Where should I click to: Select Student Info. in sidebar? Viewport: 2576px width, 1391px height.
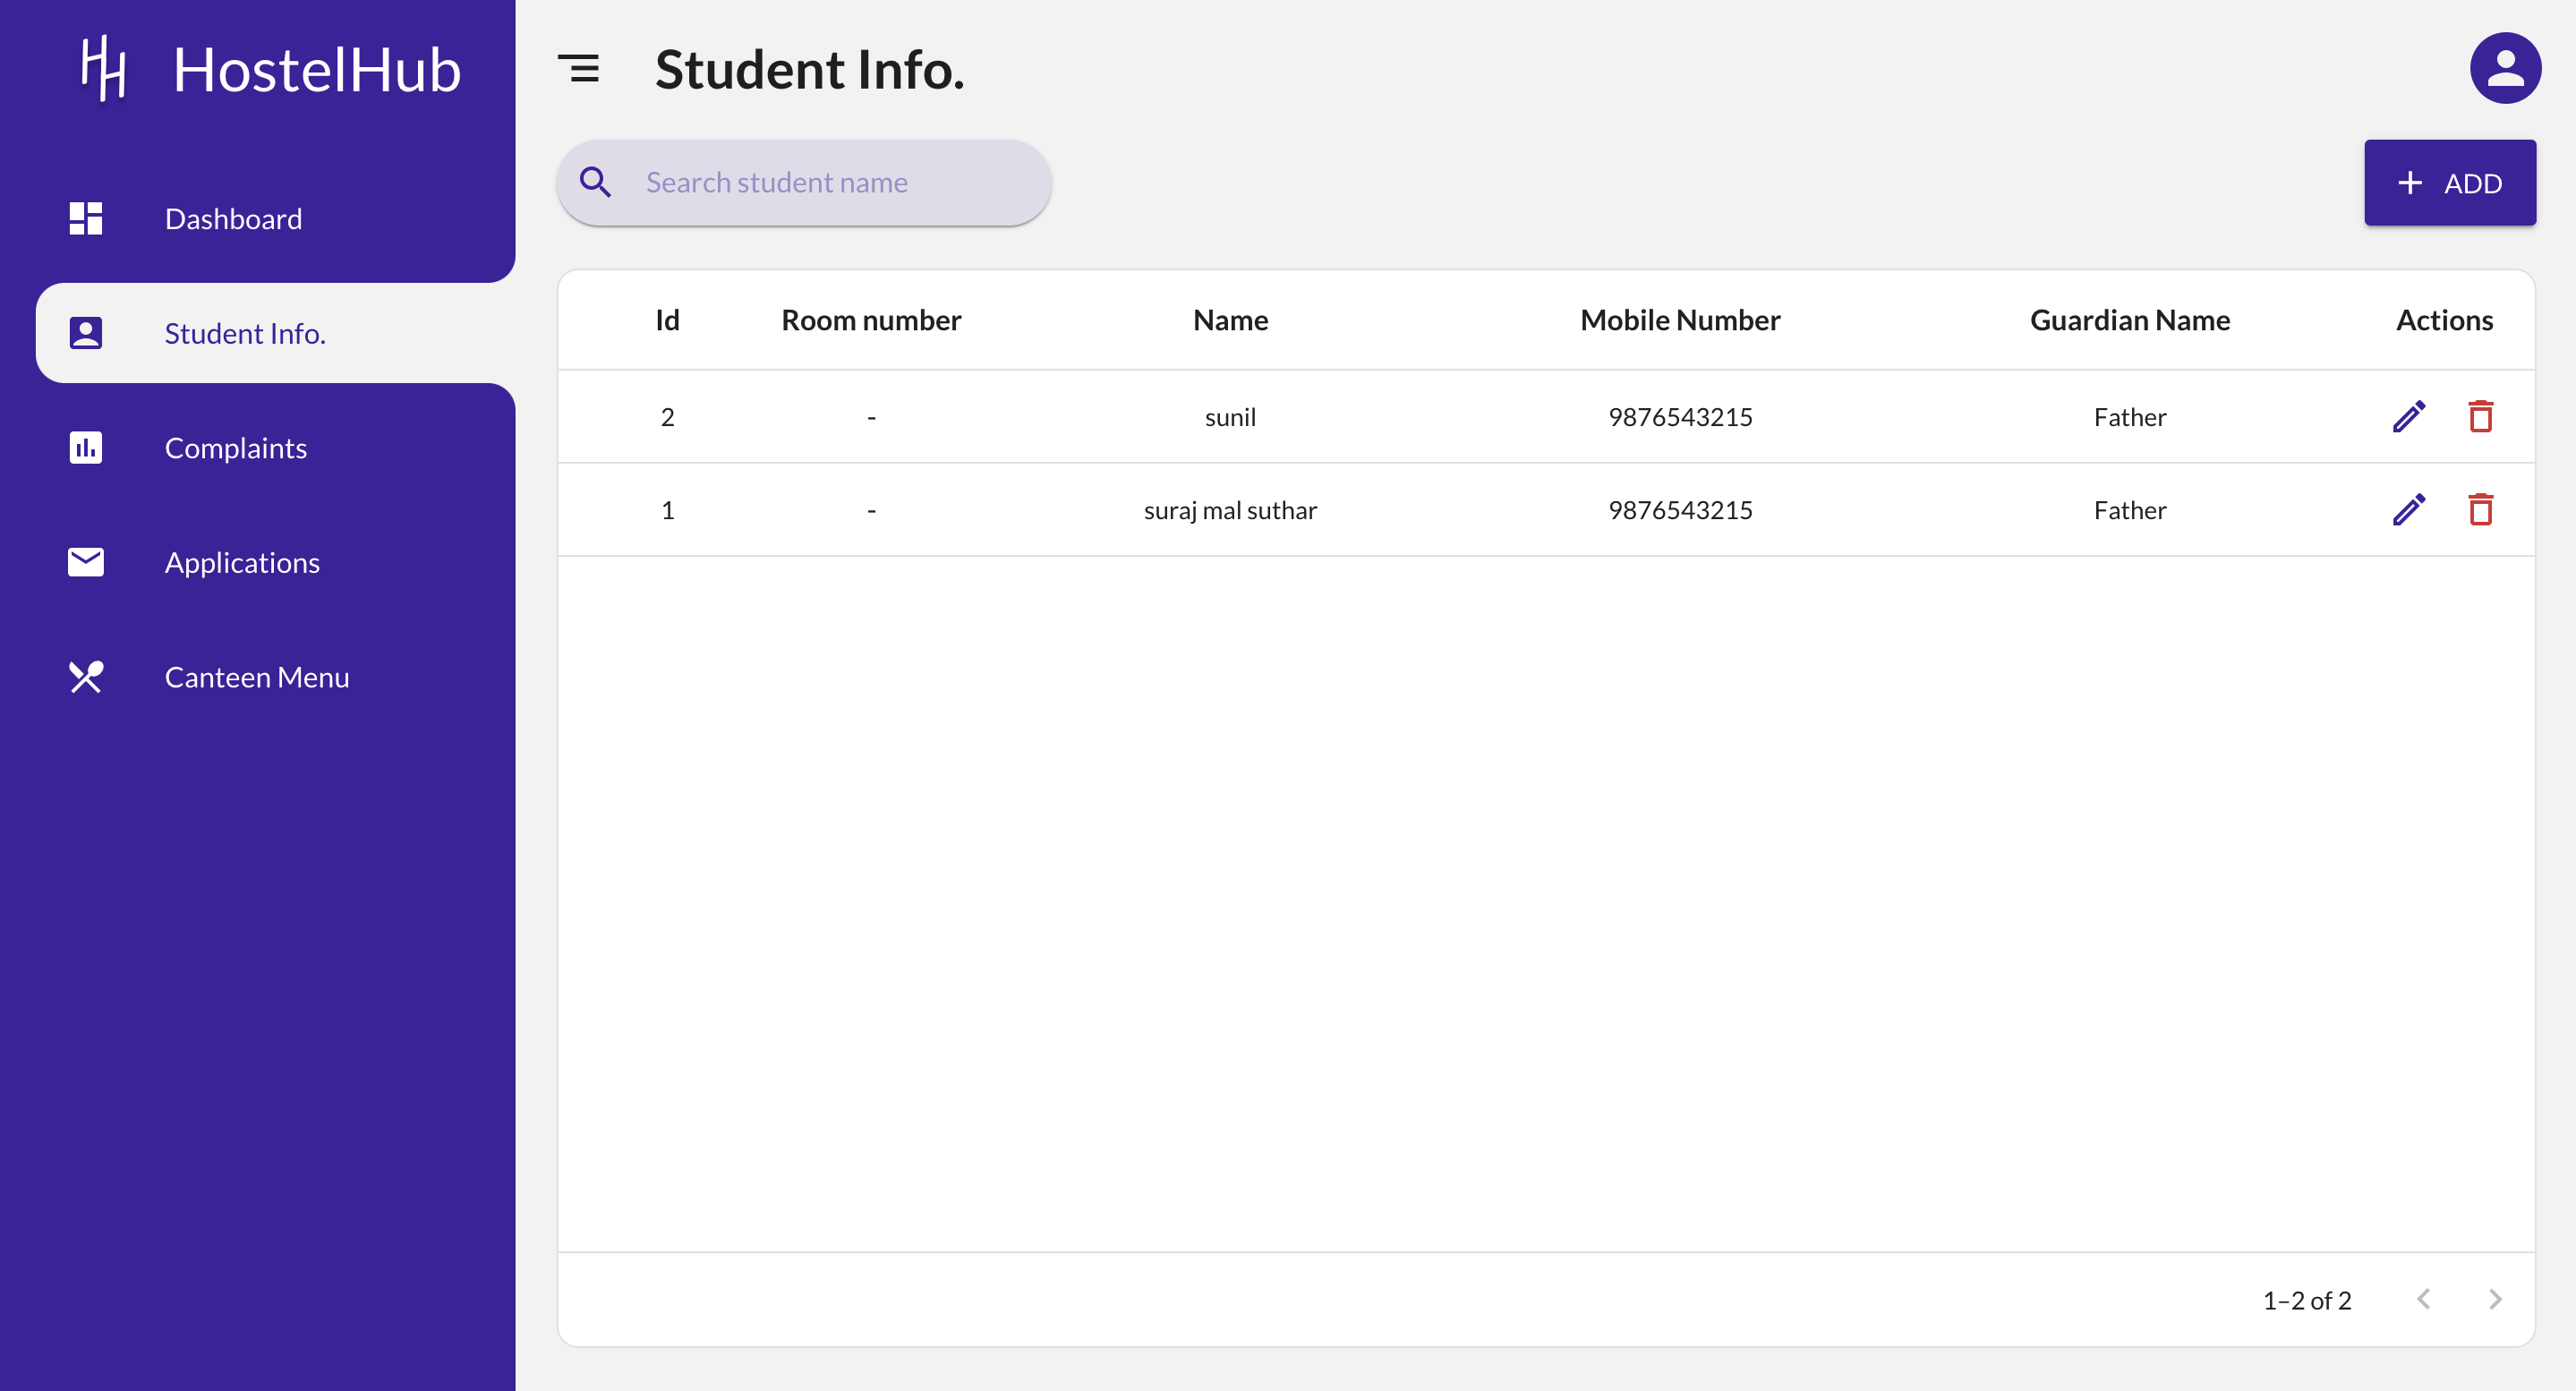(x=245, y=333)
